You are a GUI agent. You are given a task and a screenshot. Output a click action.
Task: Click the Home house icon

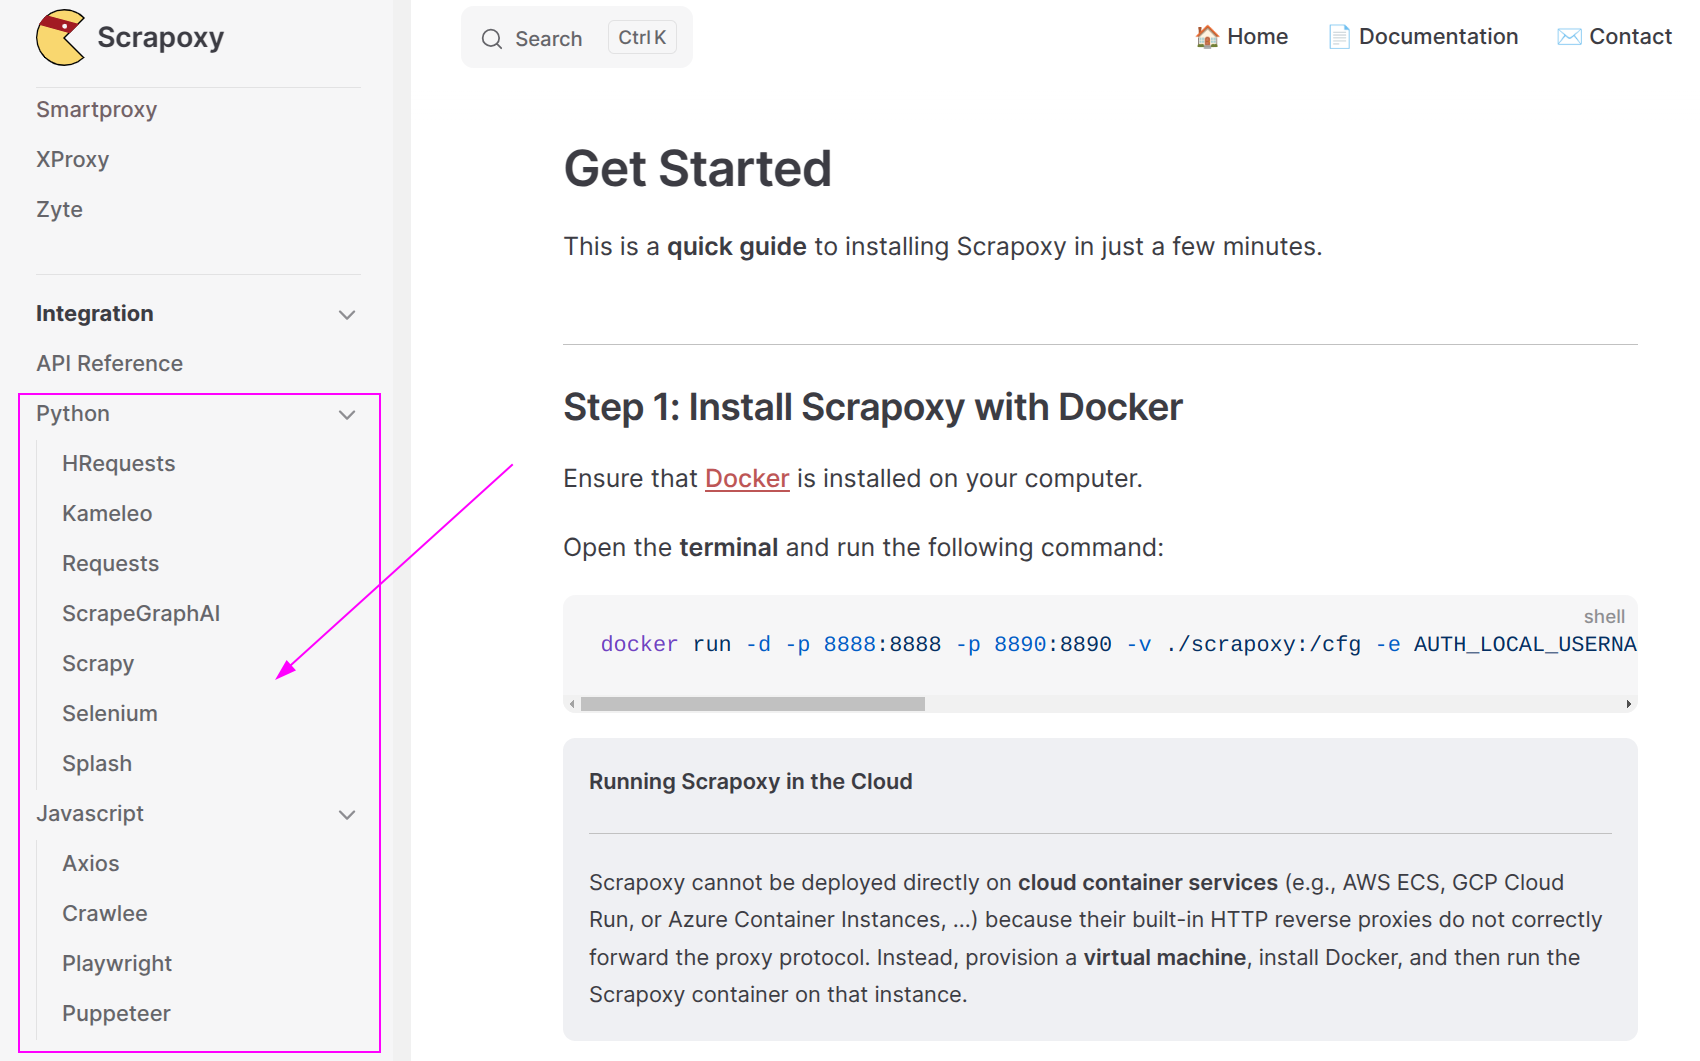pyautogui.click(x=1207, y=37)
